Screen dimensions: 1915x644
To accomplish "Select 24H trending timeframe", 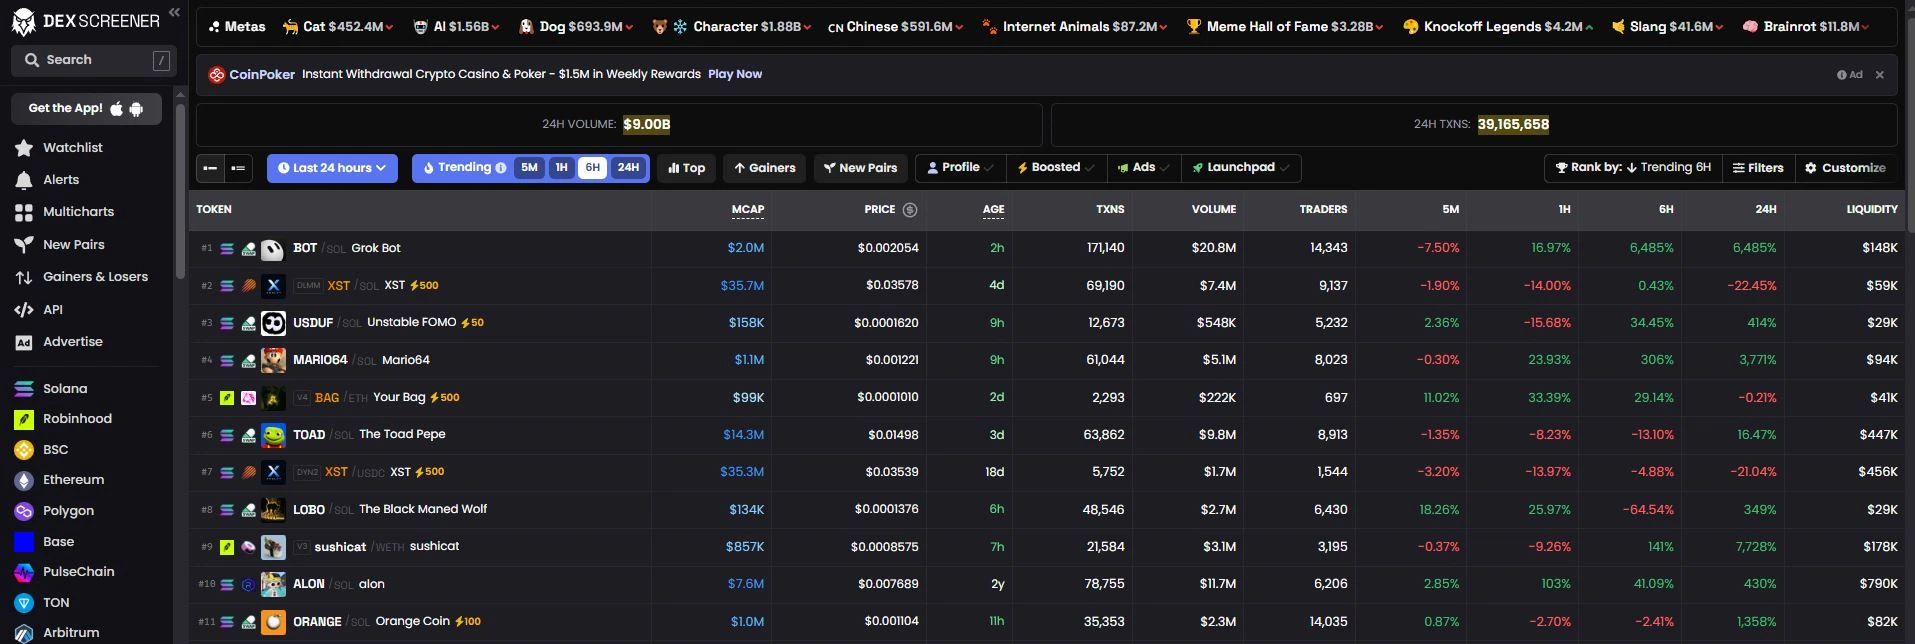I will tap(628, 168).
